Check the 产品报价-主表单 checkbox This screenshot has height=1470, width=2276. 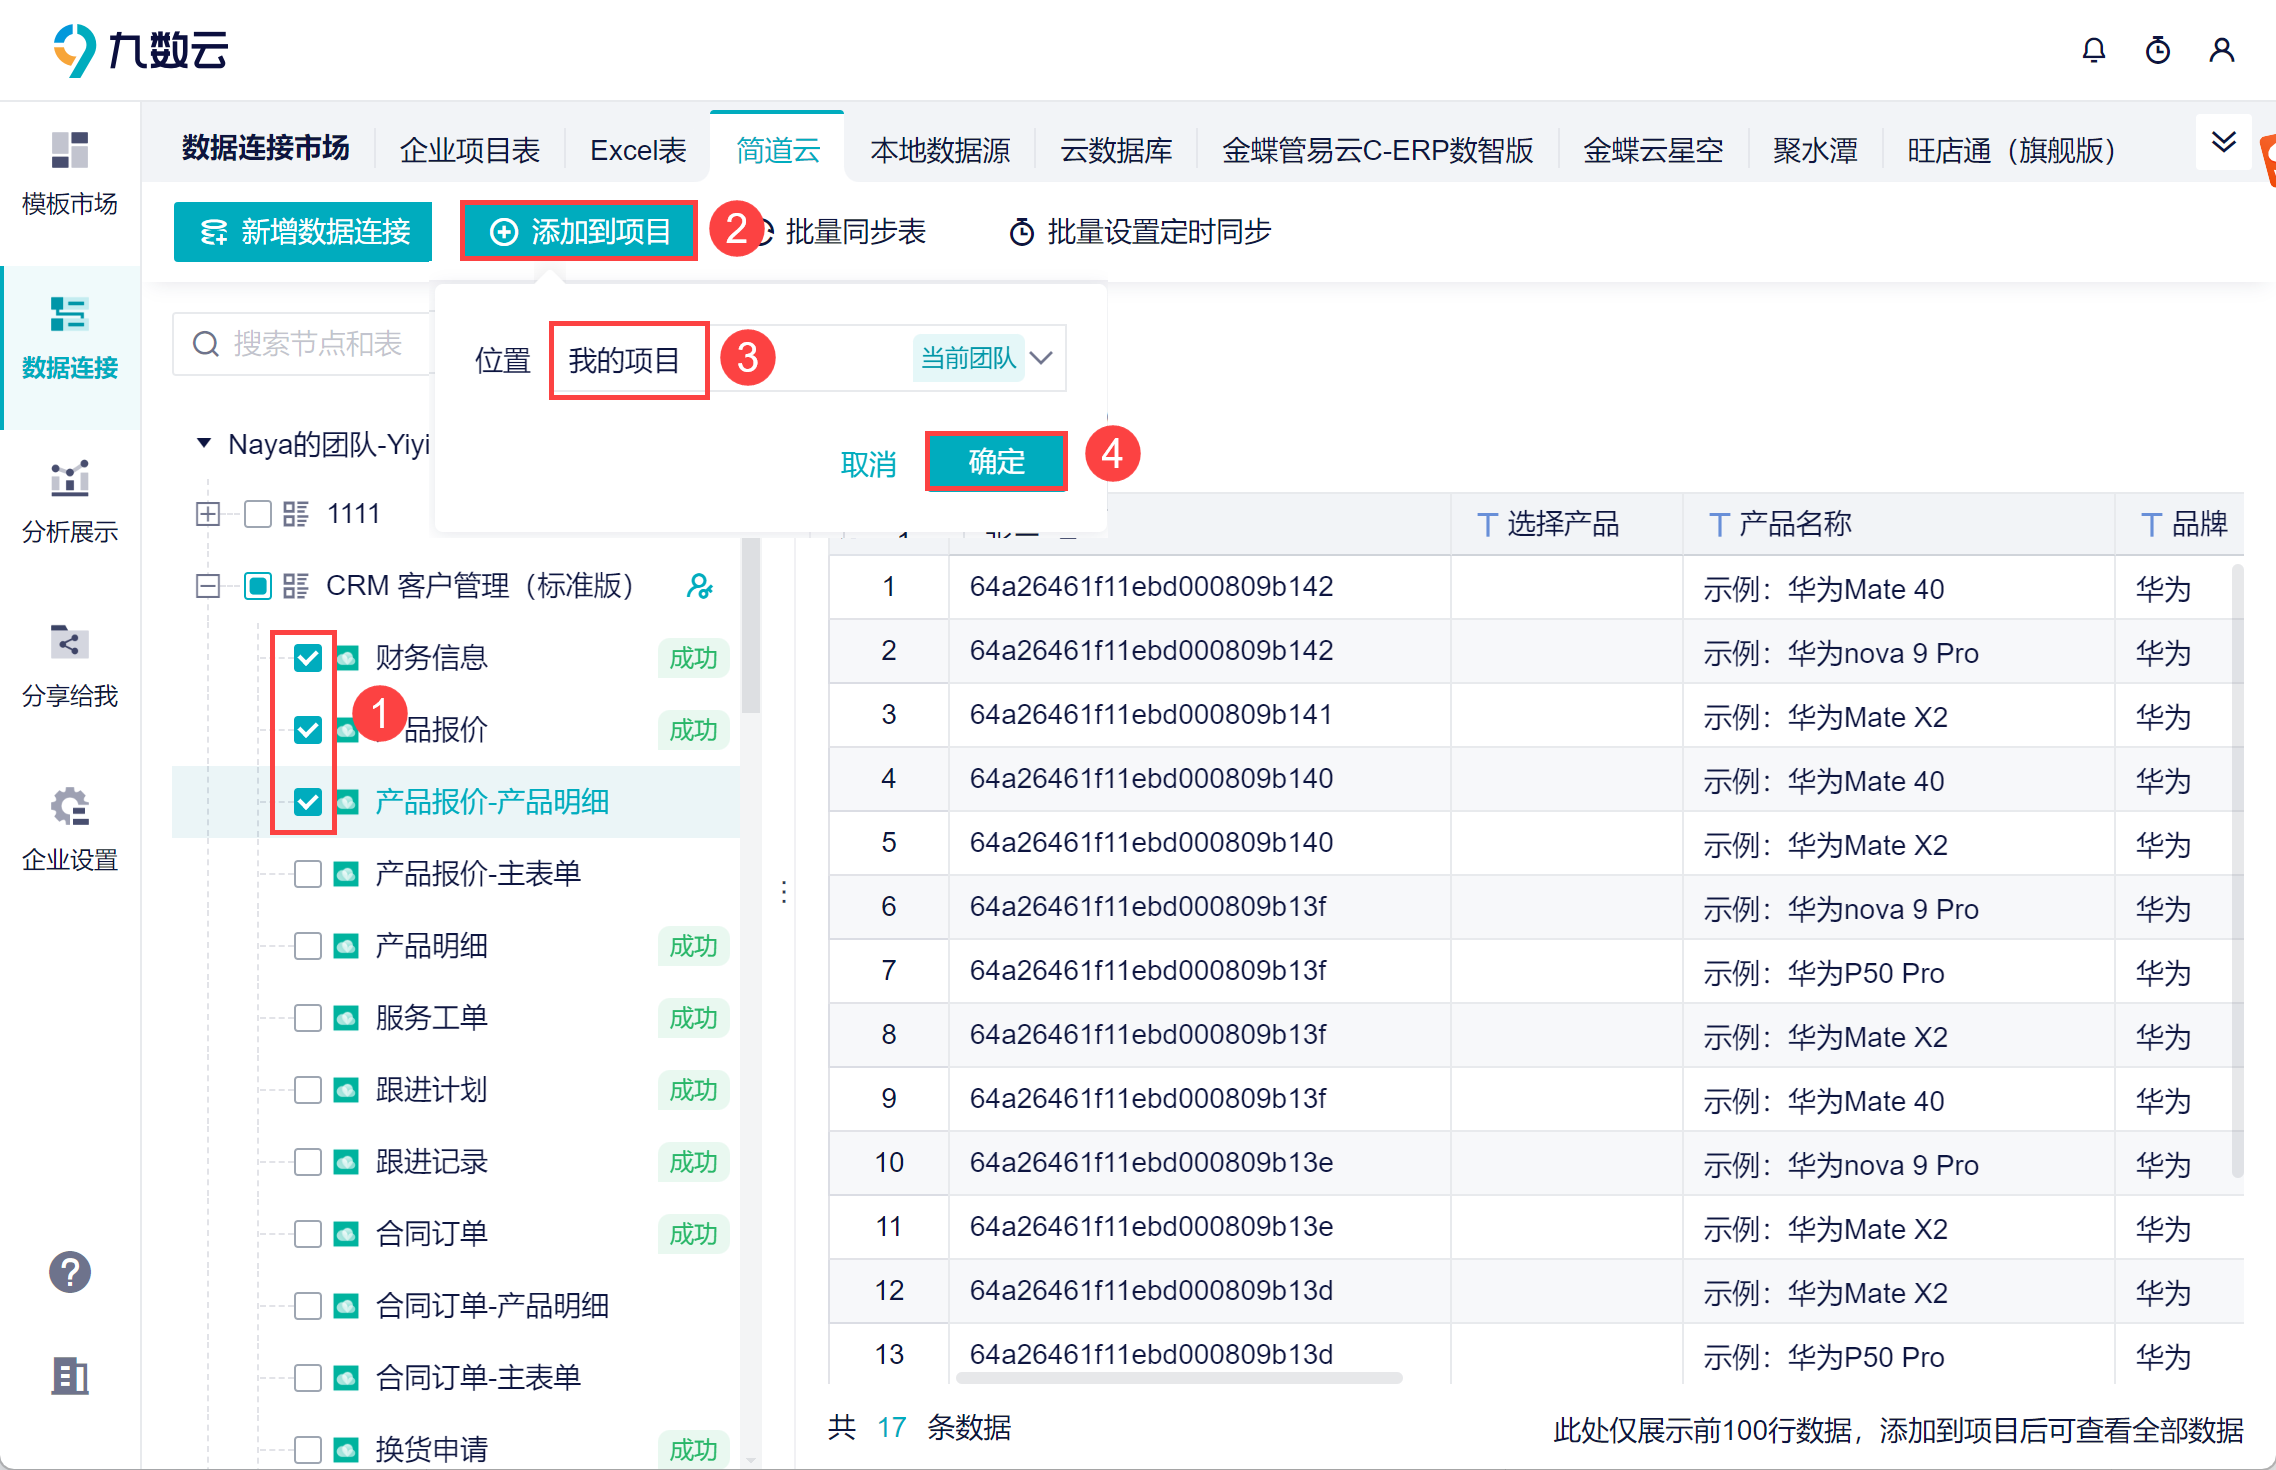[x=308, y=874]
